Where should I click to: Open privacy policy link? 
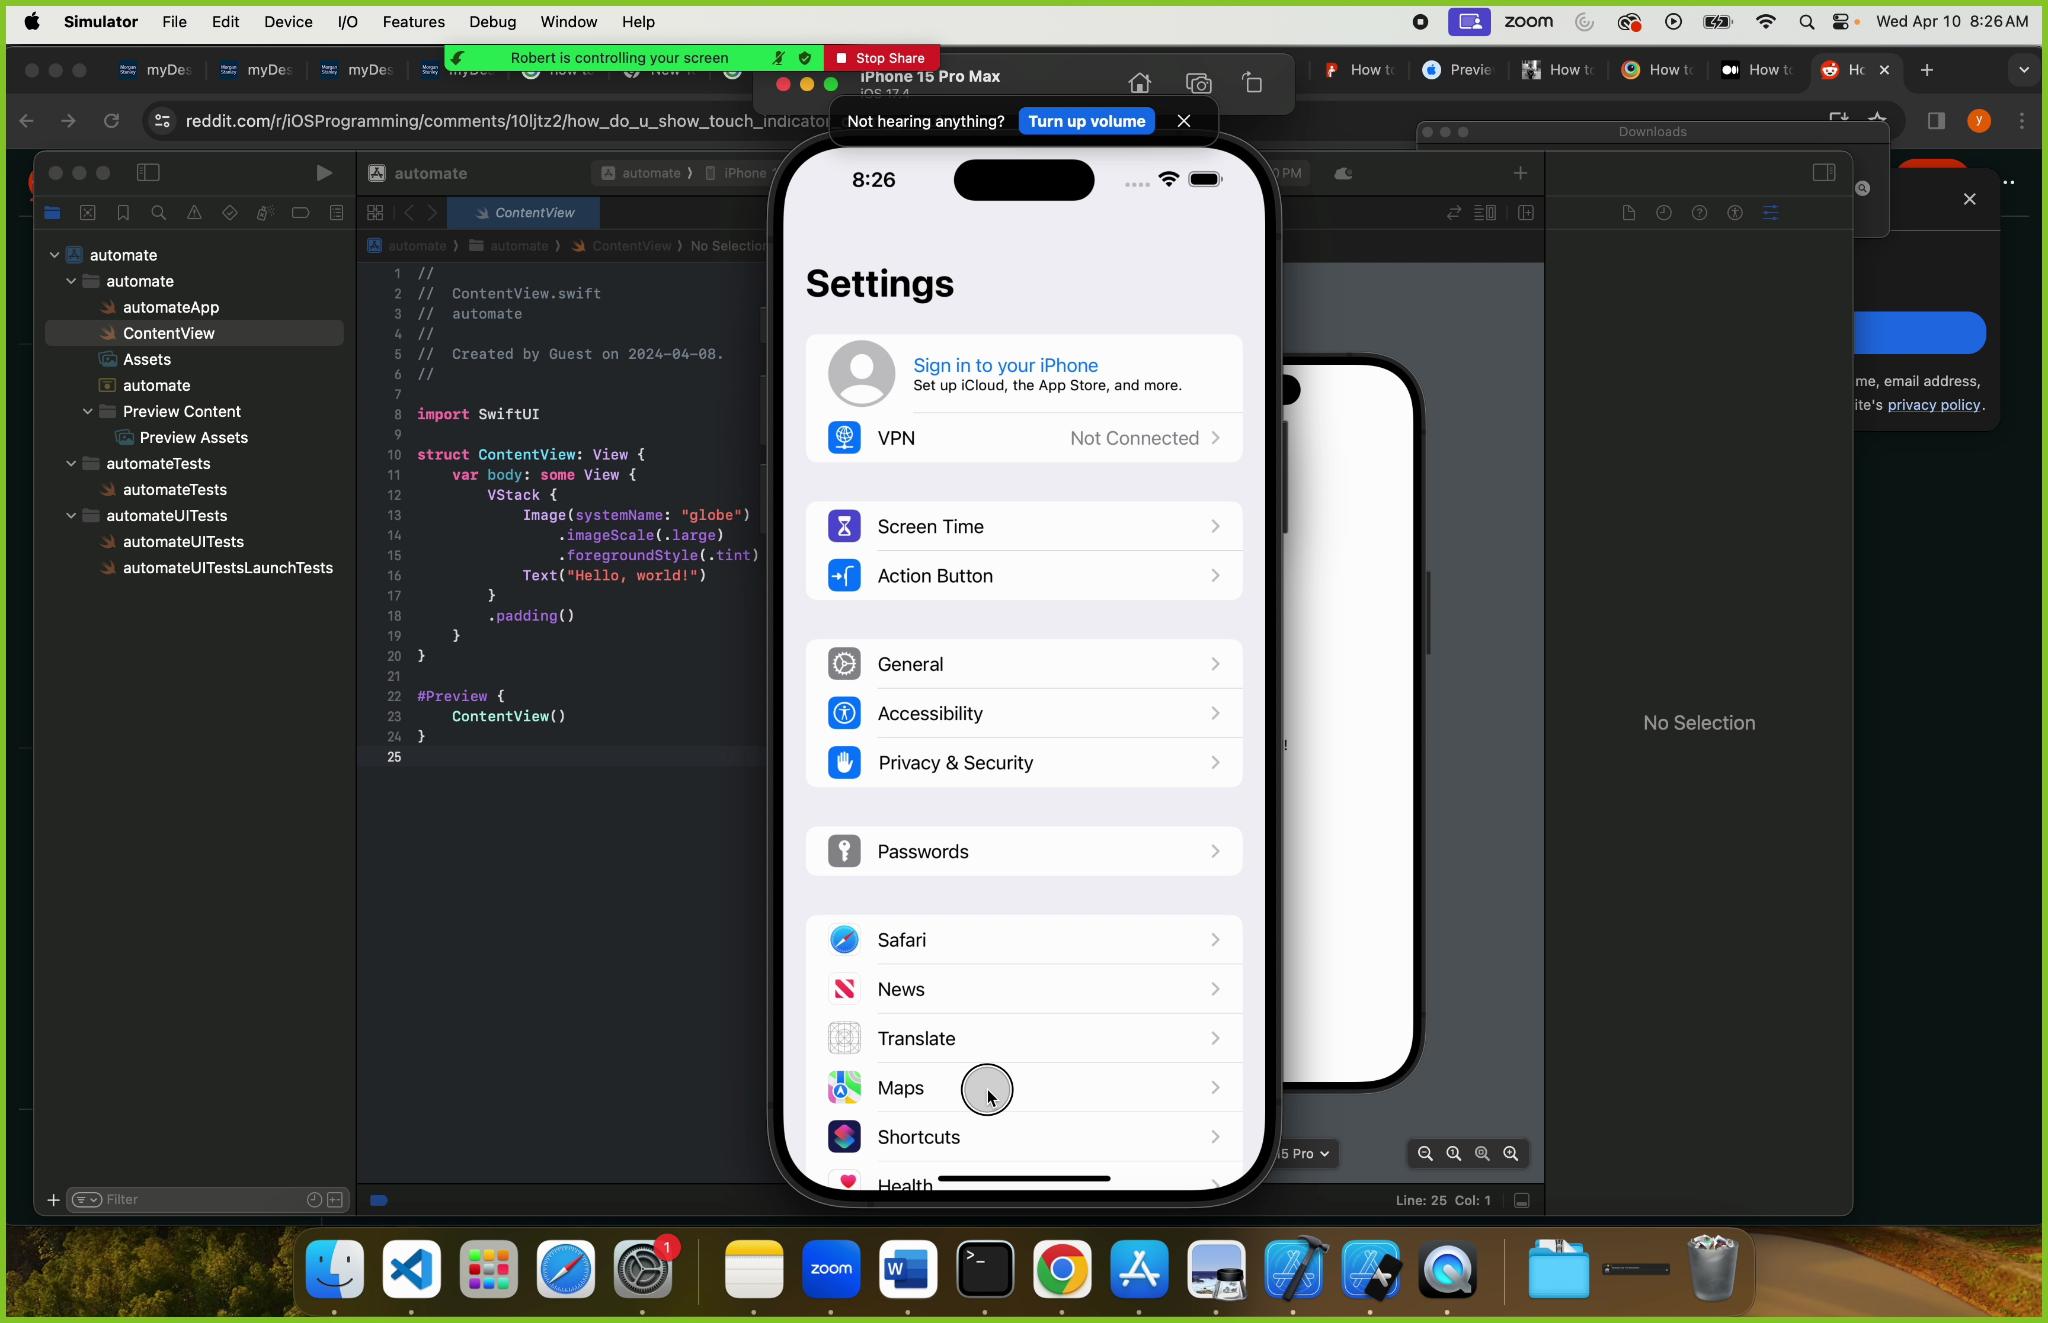1933,405
